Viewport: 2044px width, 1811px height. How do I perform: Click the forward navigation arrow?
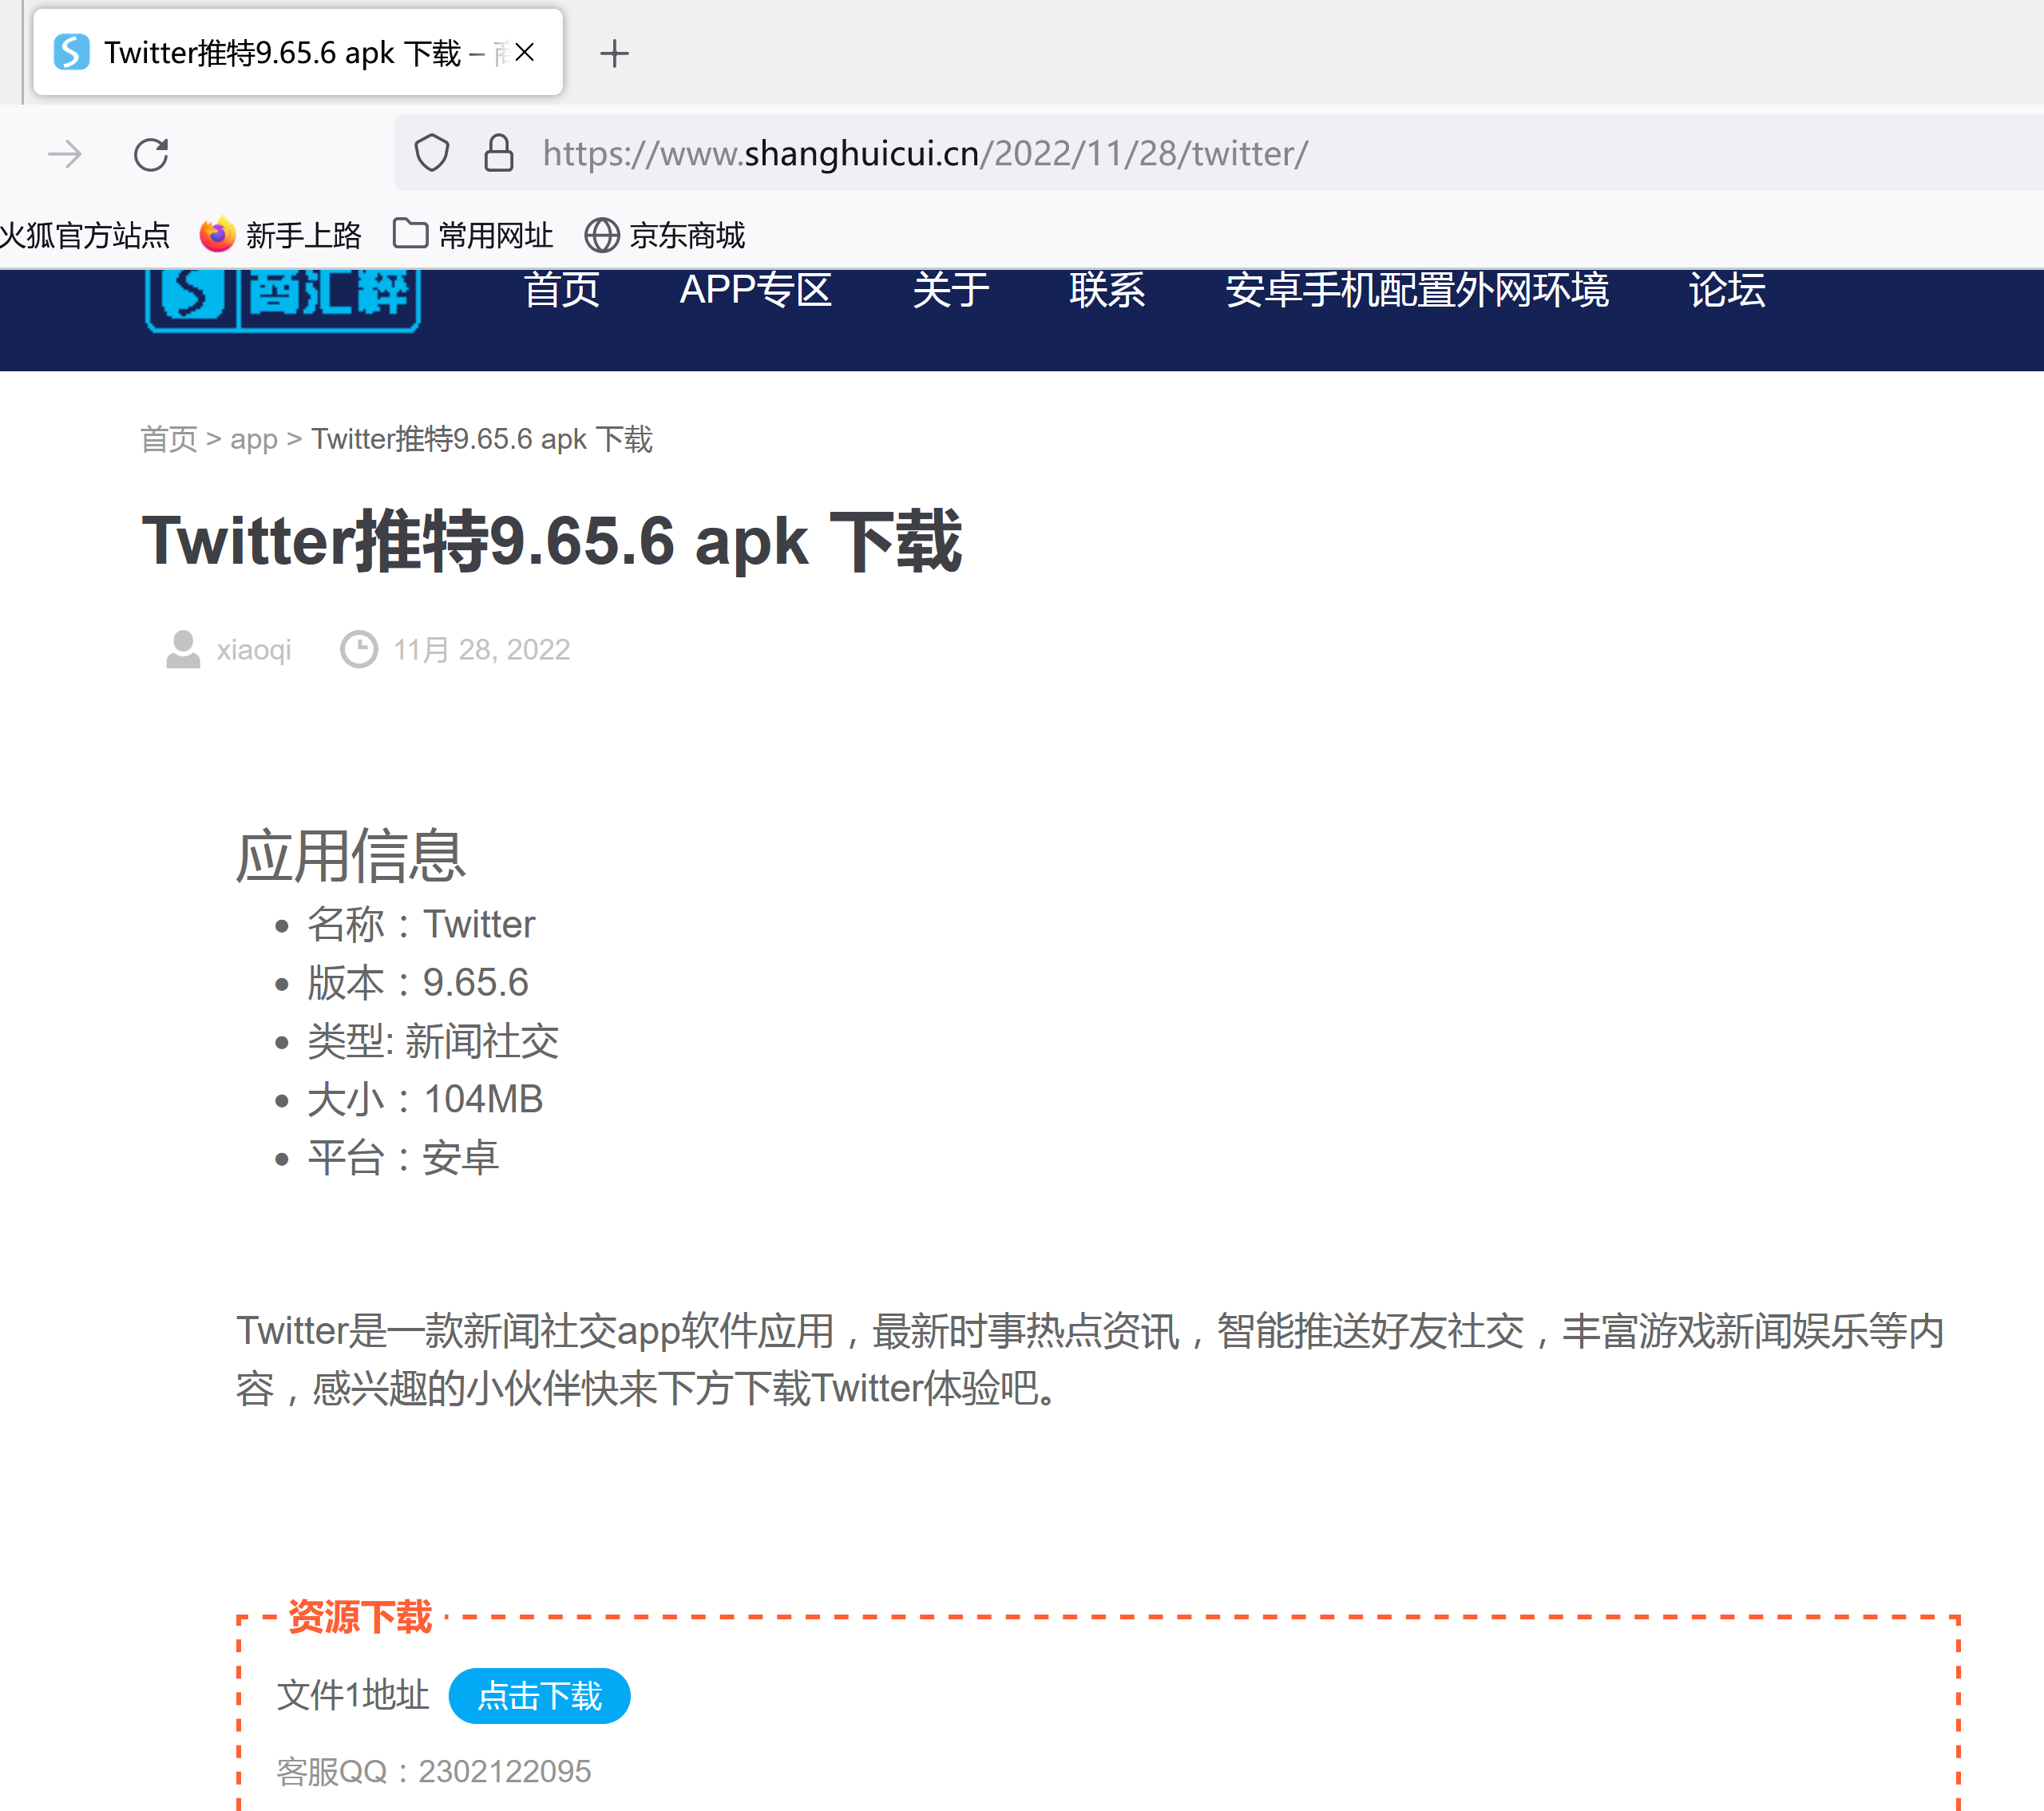coord(65,154)
